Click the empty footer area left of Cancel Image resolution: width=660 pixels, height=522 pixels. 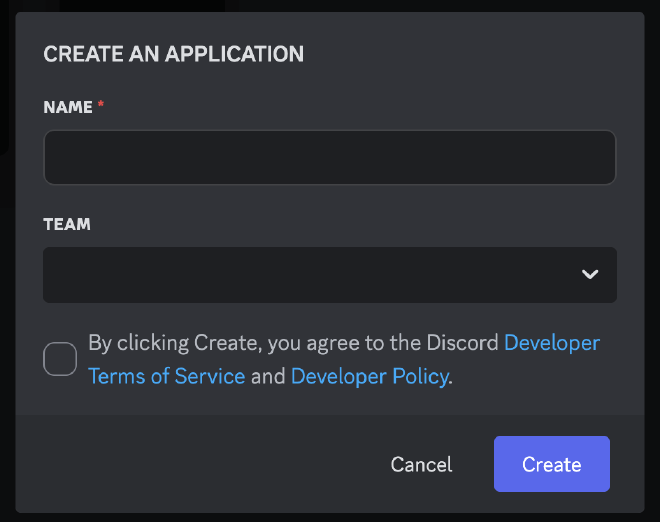click(x=200, y=464)
